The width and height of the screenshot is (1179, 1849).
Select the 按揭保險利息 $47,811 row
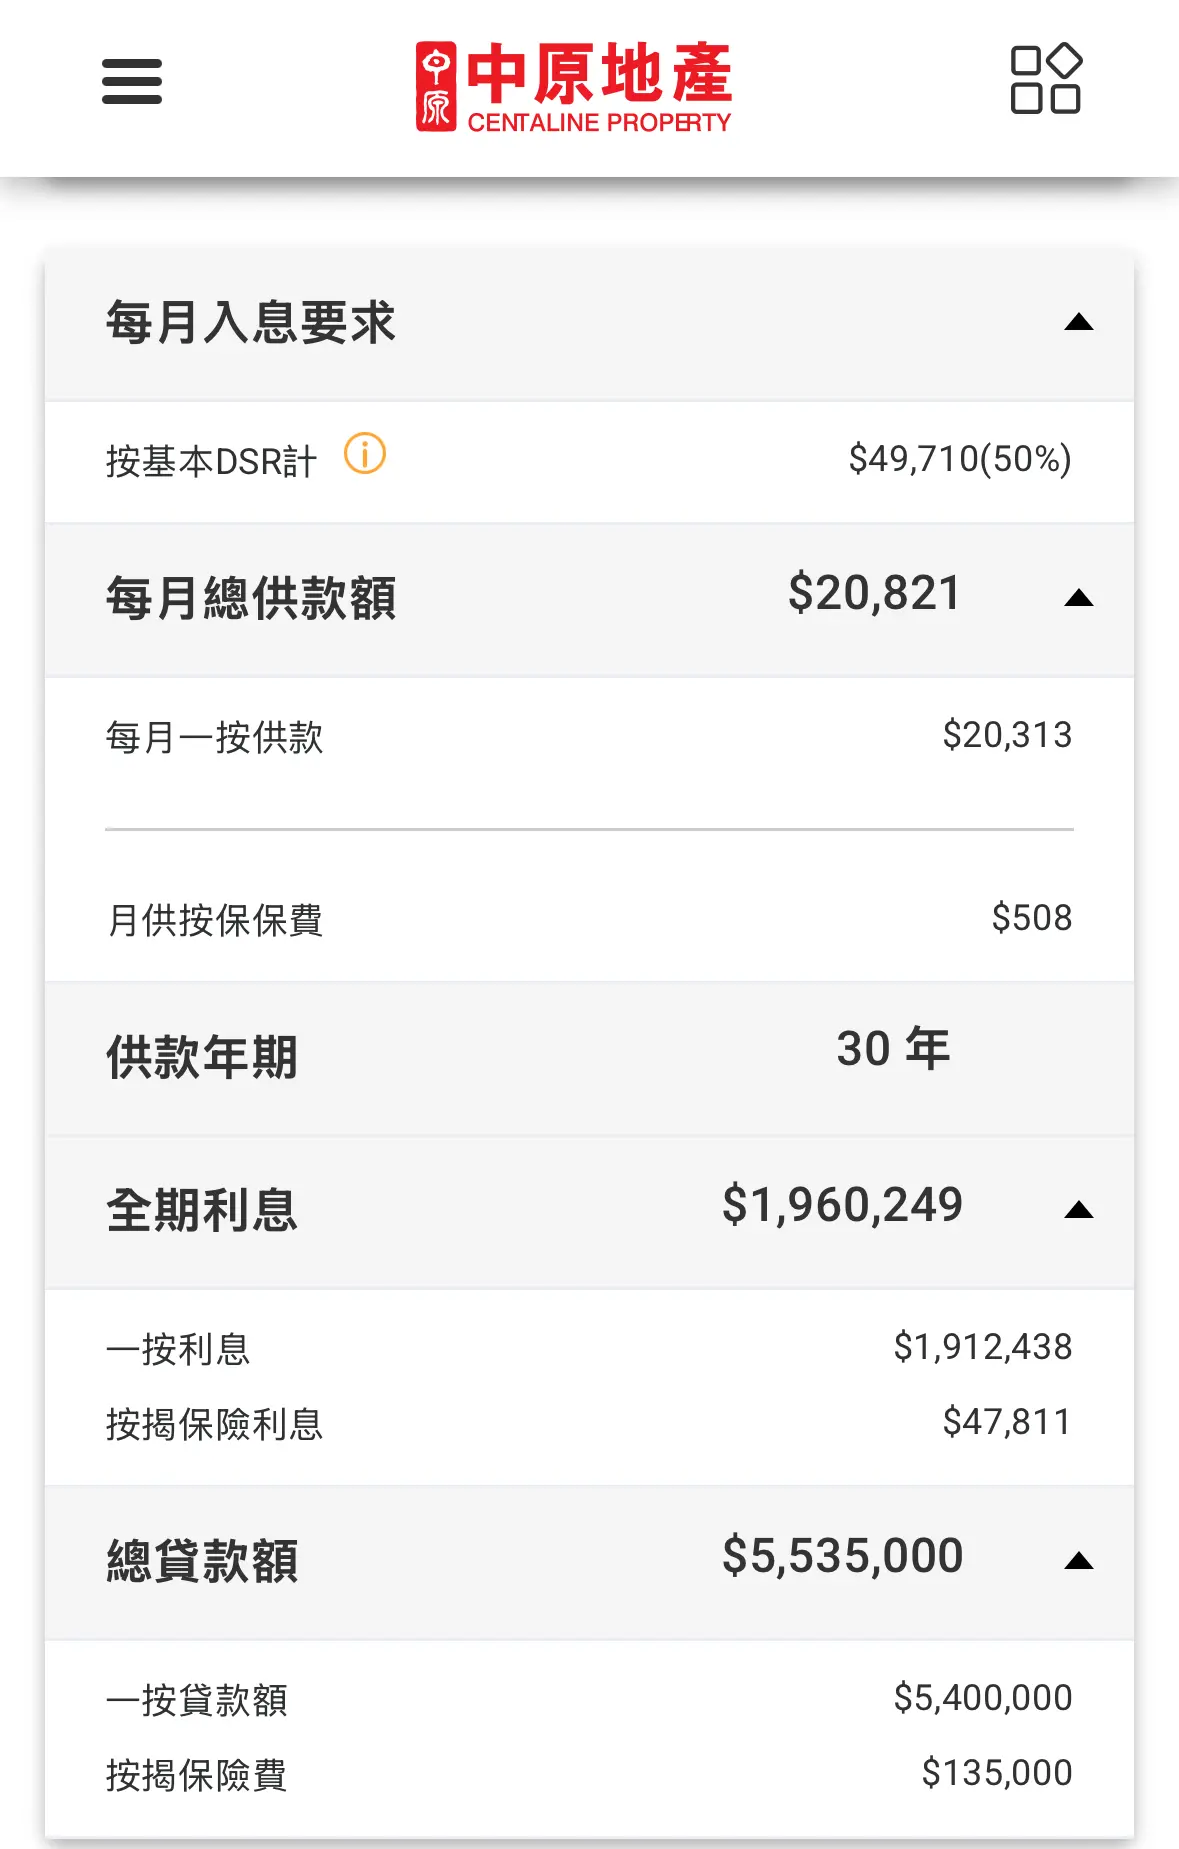point(589,1423)
